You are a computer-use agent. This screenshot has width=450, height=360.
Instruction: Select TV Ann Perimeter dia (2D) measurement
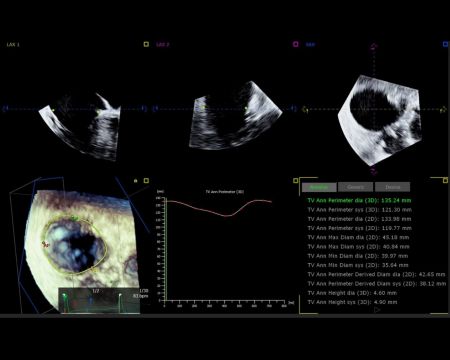(x=359, y=219)
